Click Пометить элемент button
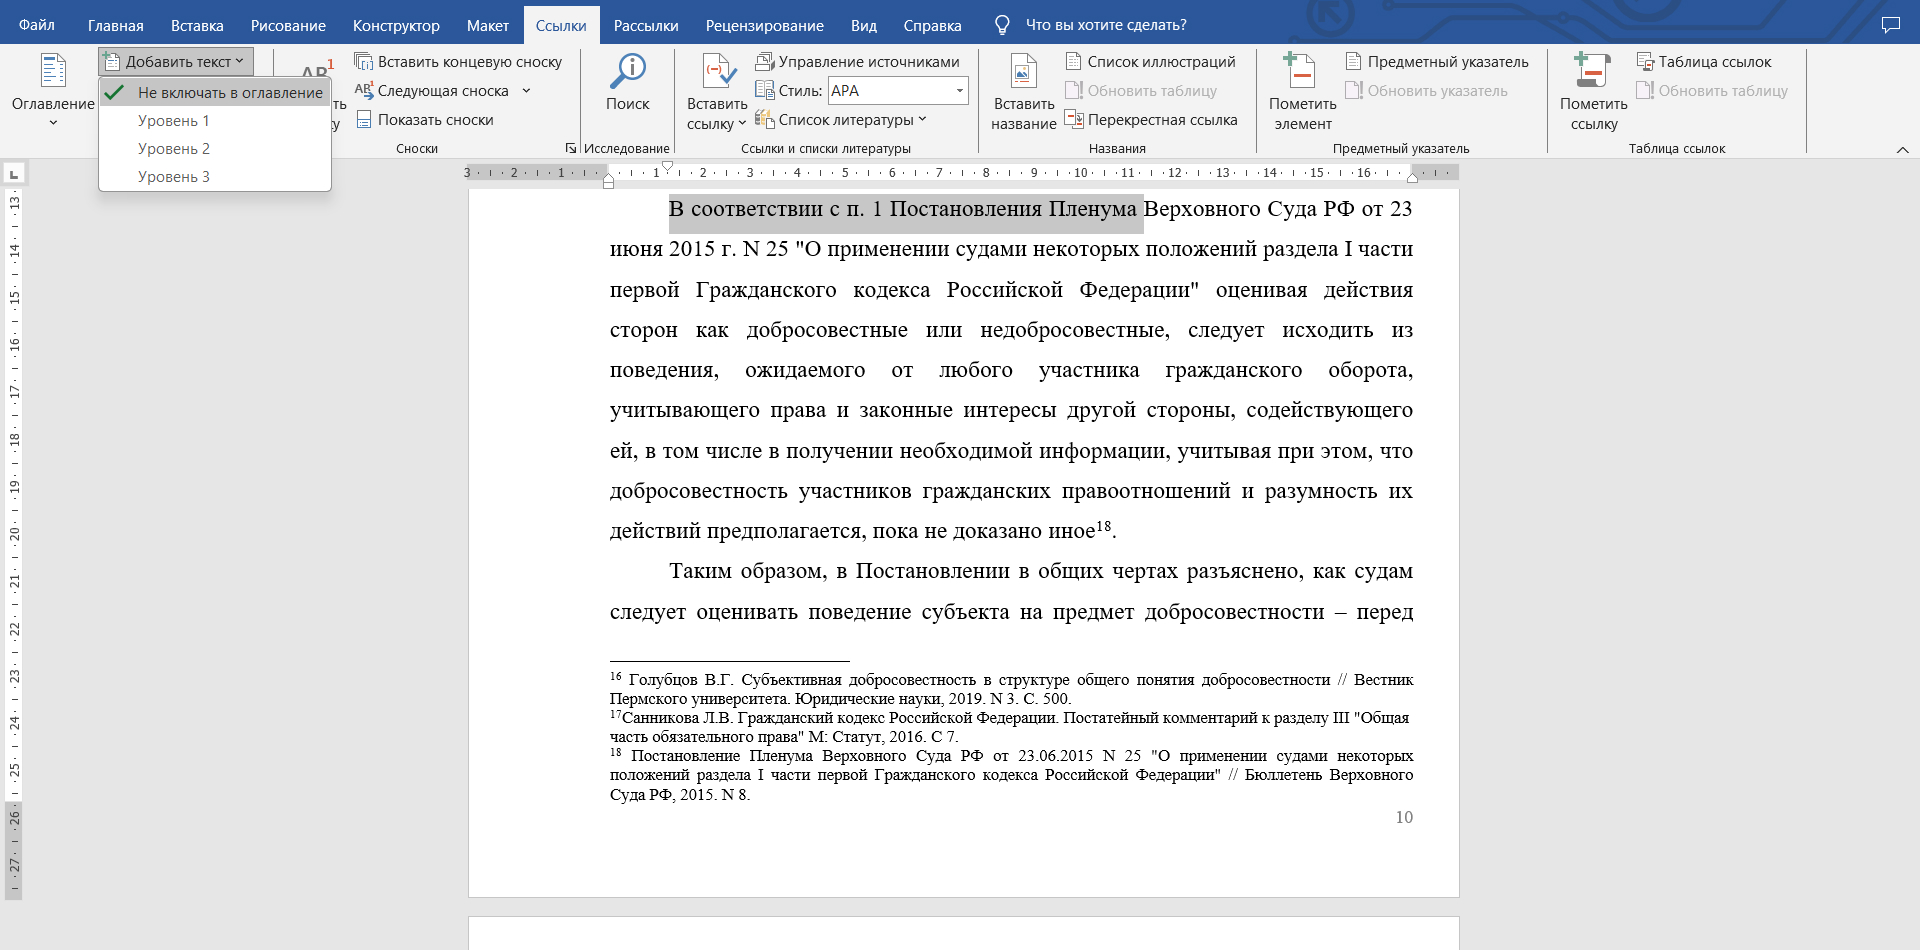1920x950 pixels. [1302, 92]
